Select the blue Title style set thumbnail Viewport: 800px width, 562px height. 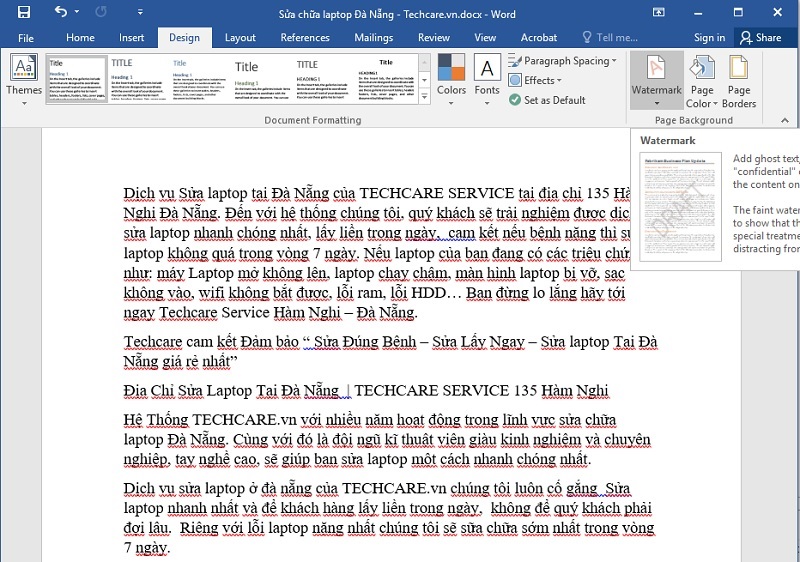pos(199,79)
